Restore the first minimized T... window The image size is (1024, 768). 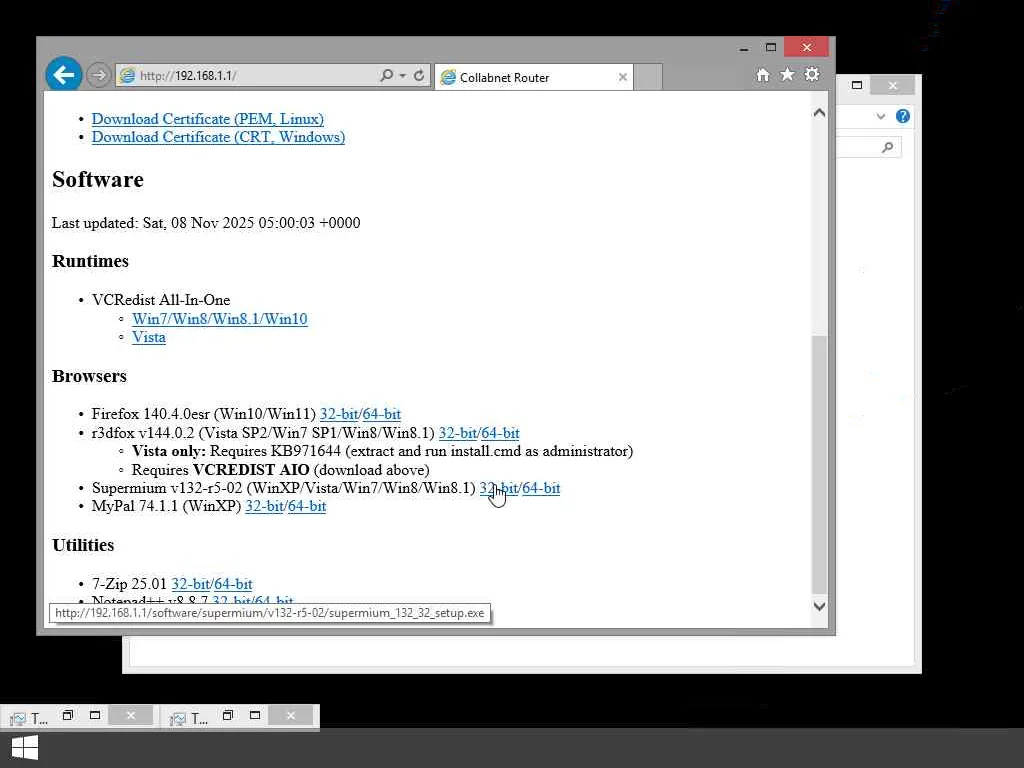(67, 715)
